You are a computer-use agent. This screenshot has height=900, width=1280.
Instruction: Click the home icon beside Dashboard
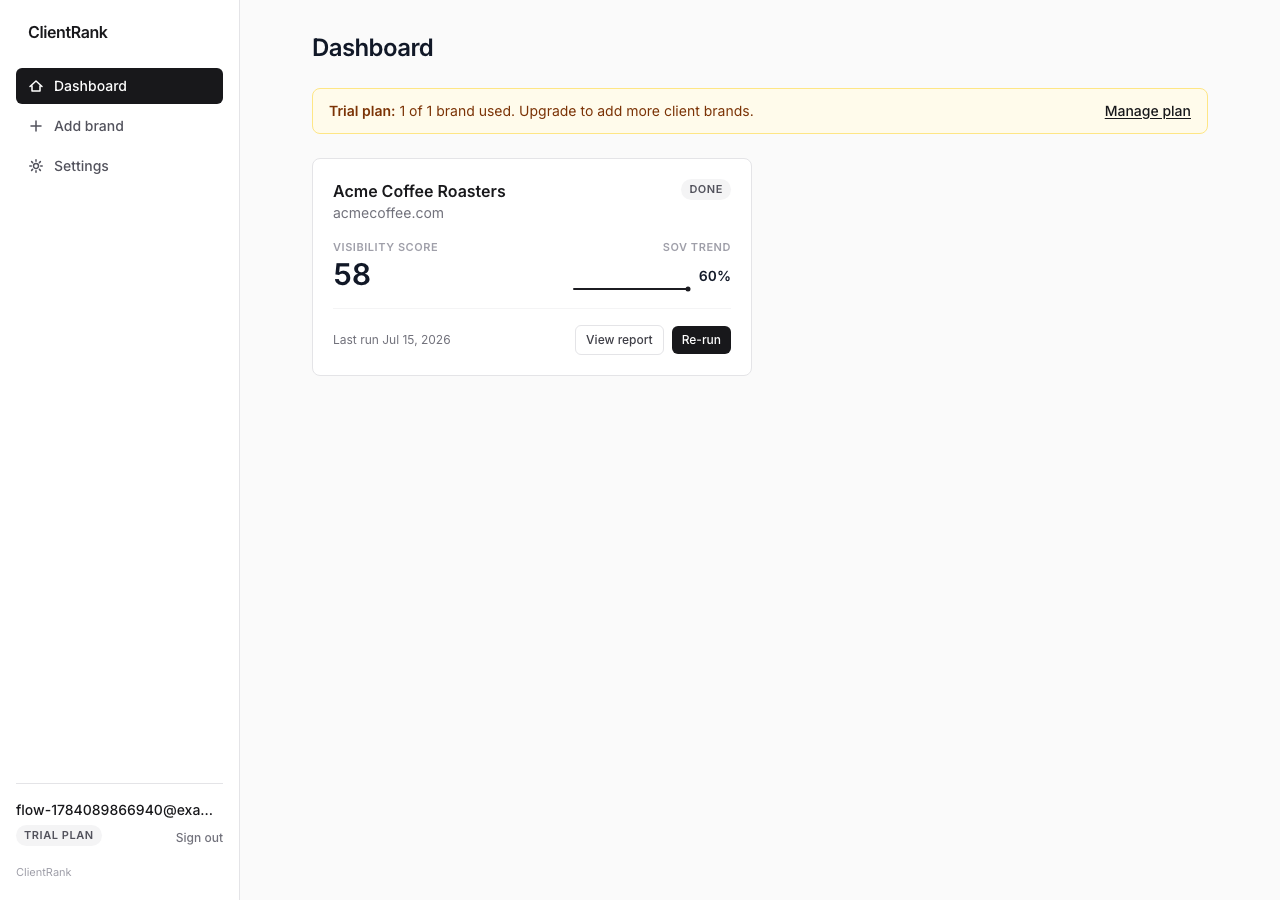tap(36, 86)
